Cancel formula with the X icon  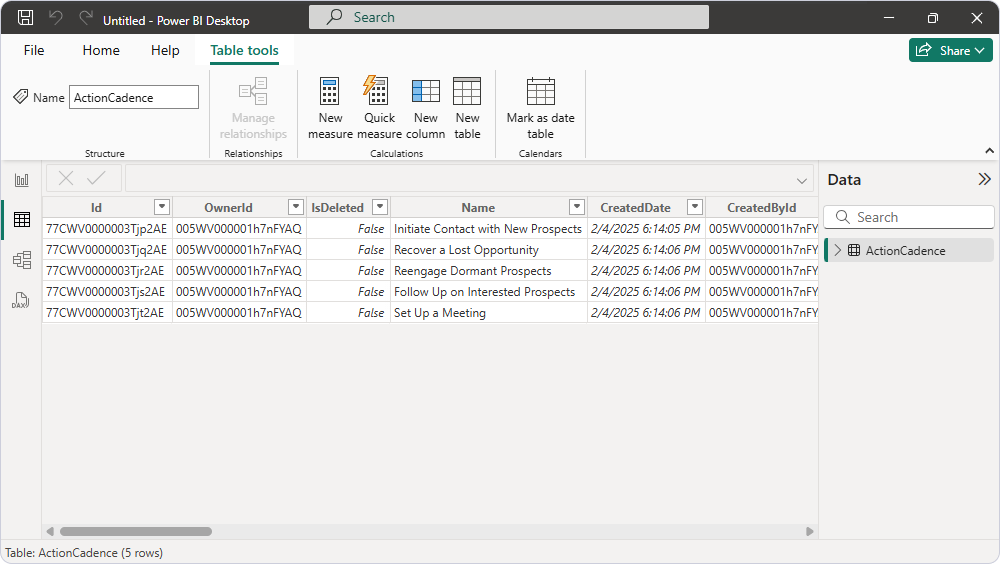pyautogui.click(x=66, y=178)
